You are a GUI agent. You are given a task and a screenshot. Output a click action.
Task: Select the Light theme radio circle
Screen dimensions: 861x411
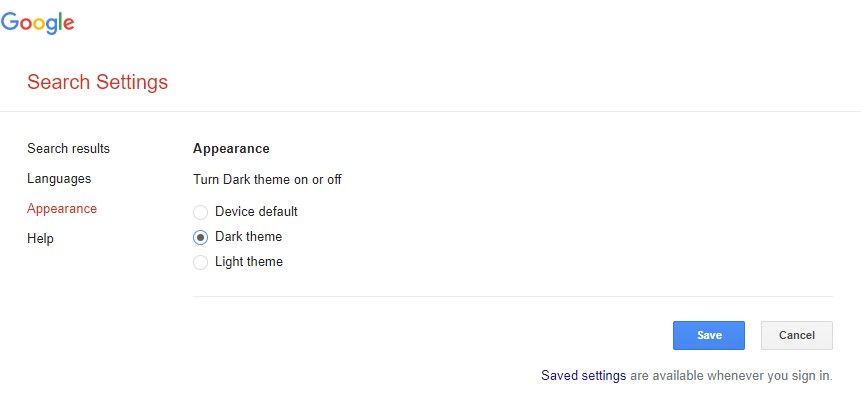200,263
